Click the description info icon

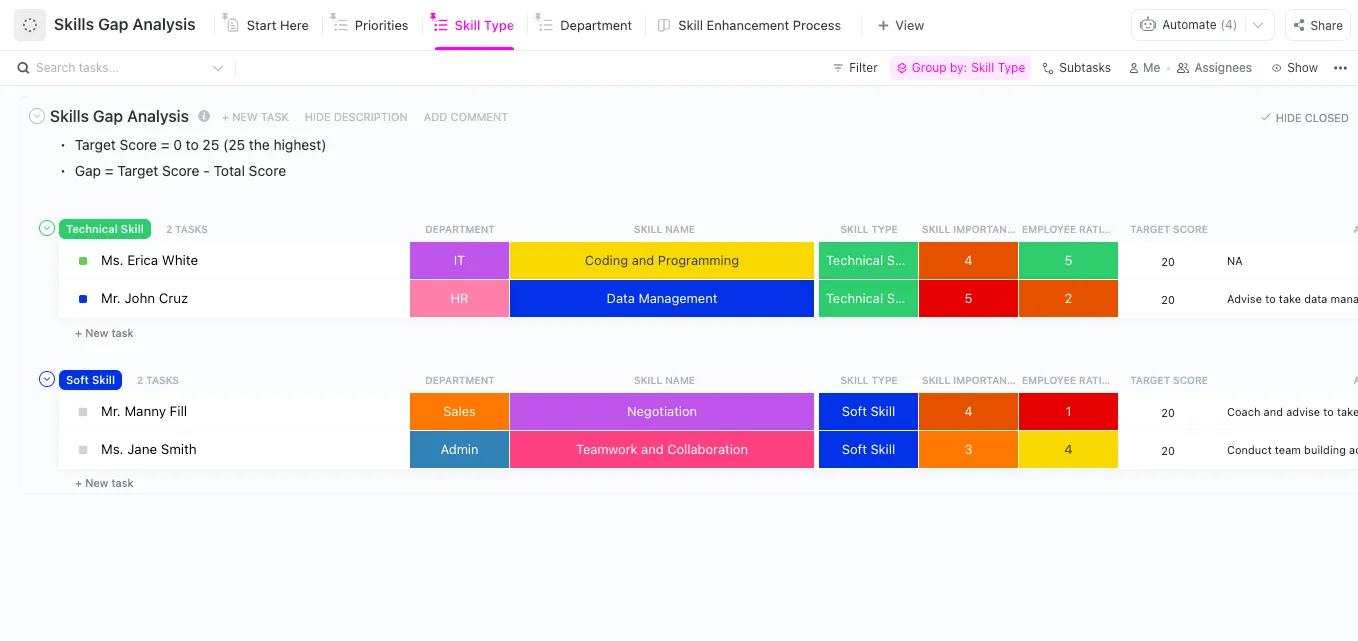pos(204,116)
